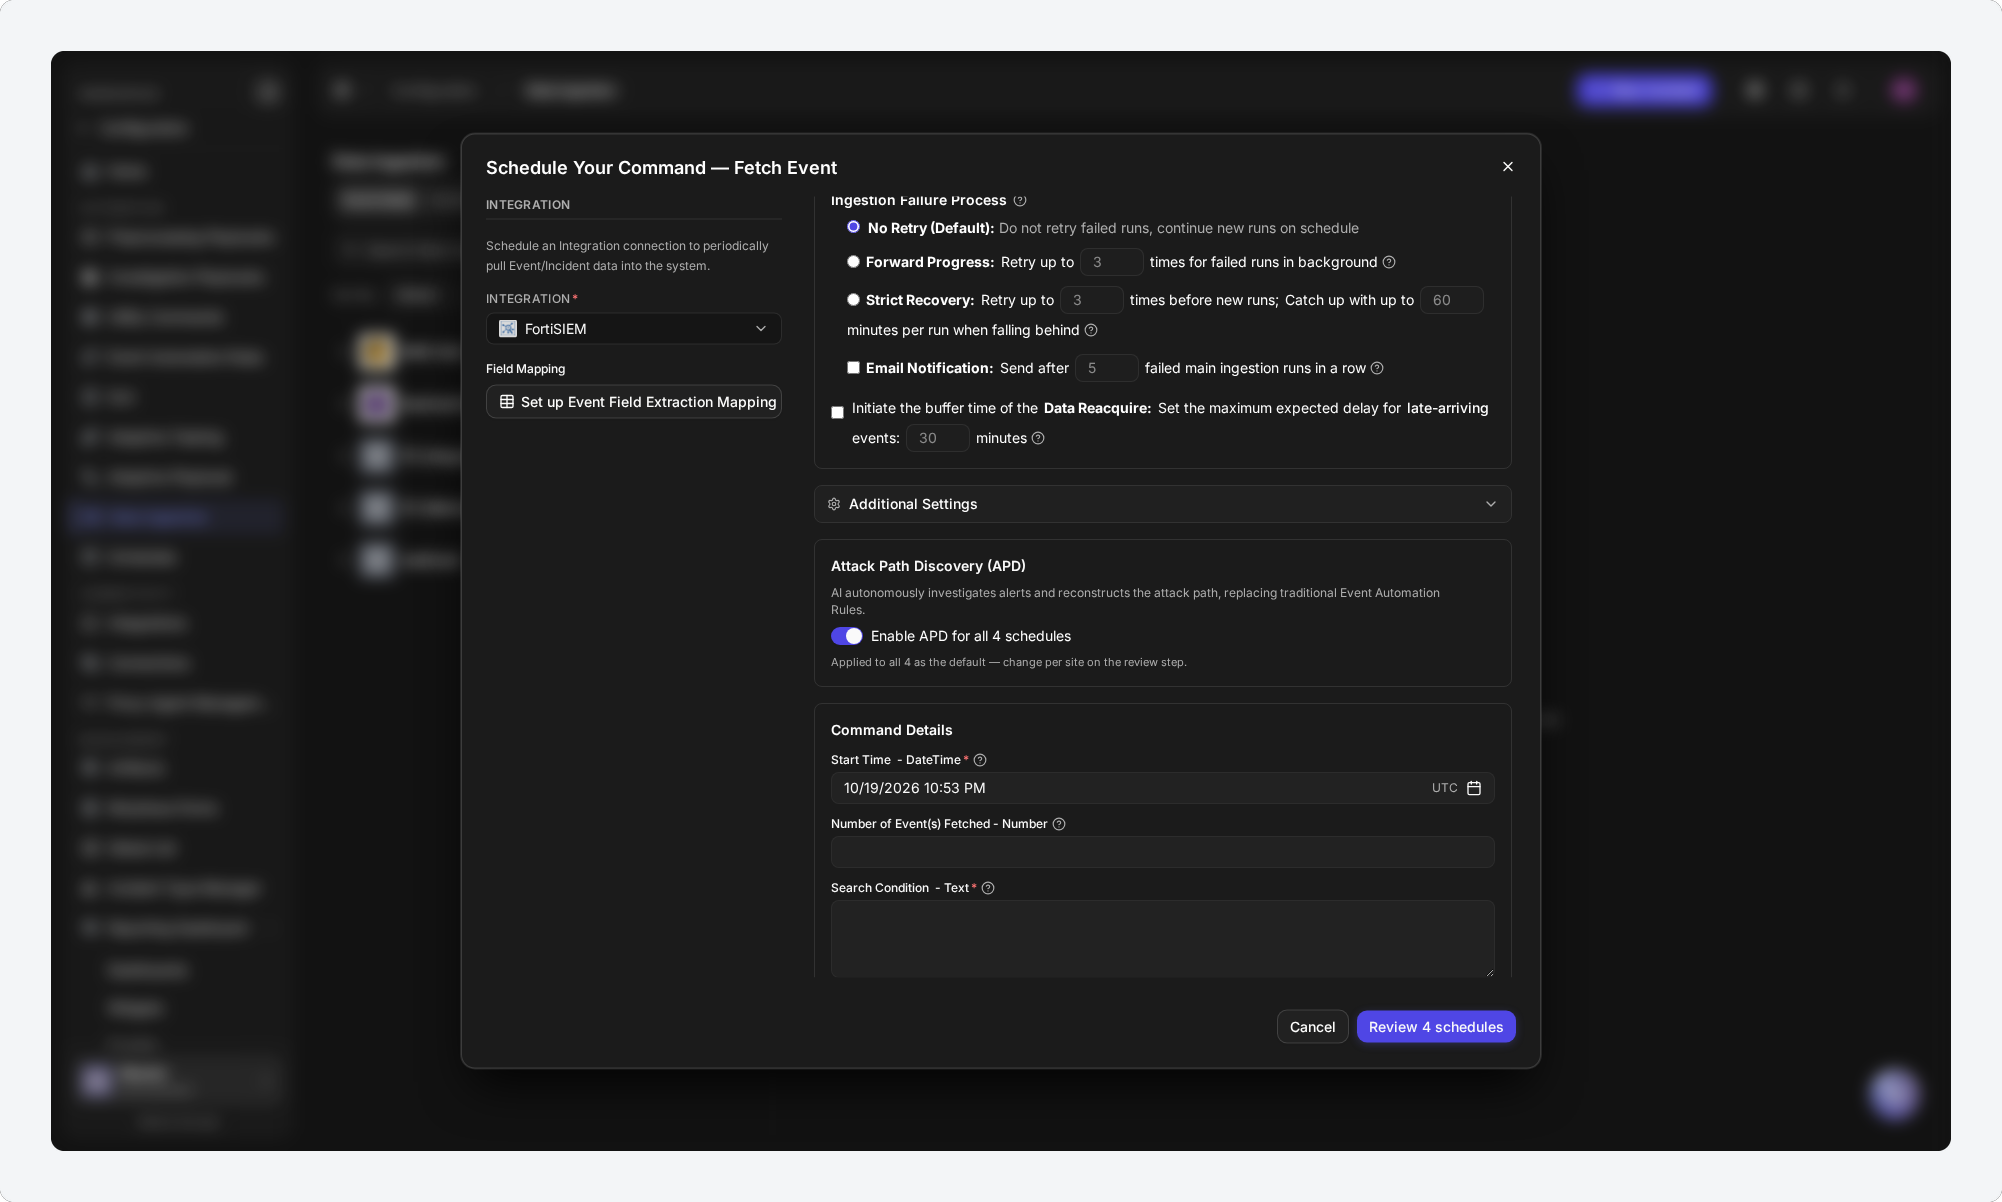
Task: Enable the Email Notification checkbox
Action: tap(854, 368)
